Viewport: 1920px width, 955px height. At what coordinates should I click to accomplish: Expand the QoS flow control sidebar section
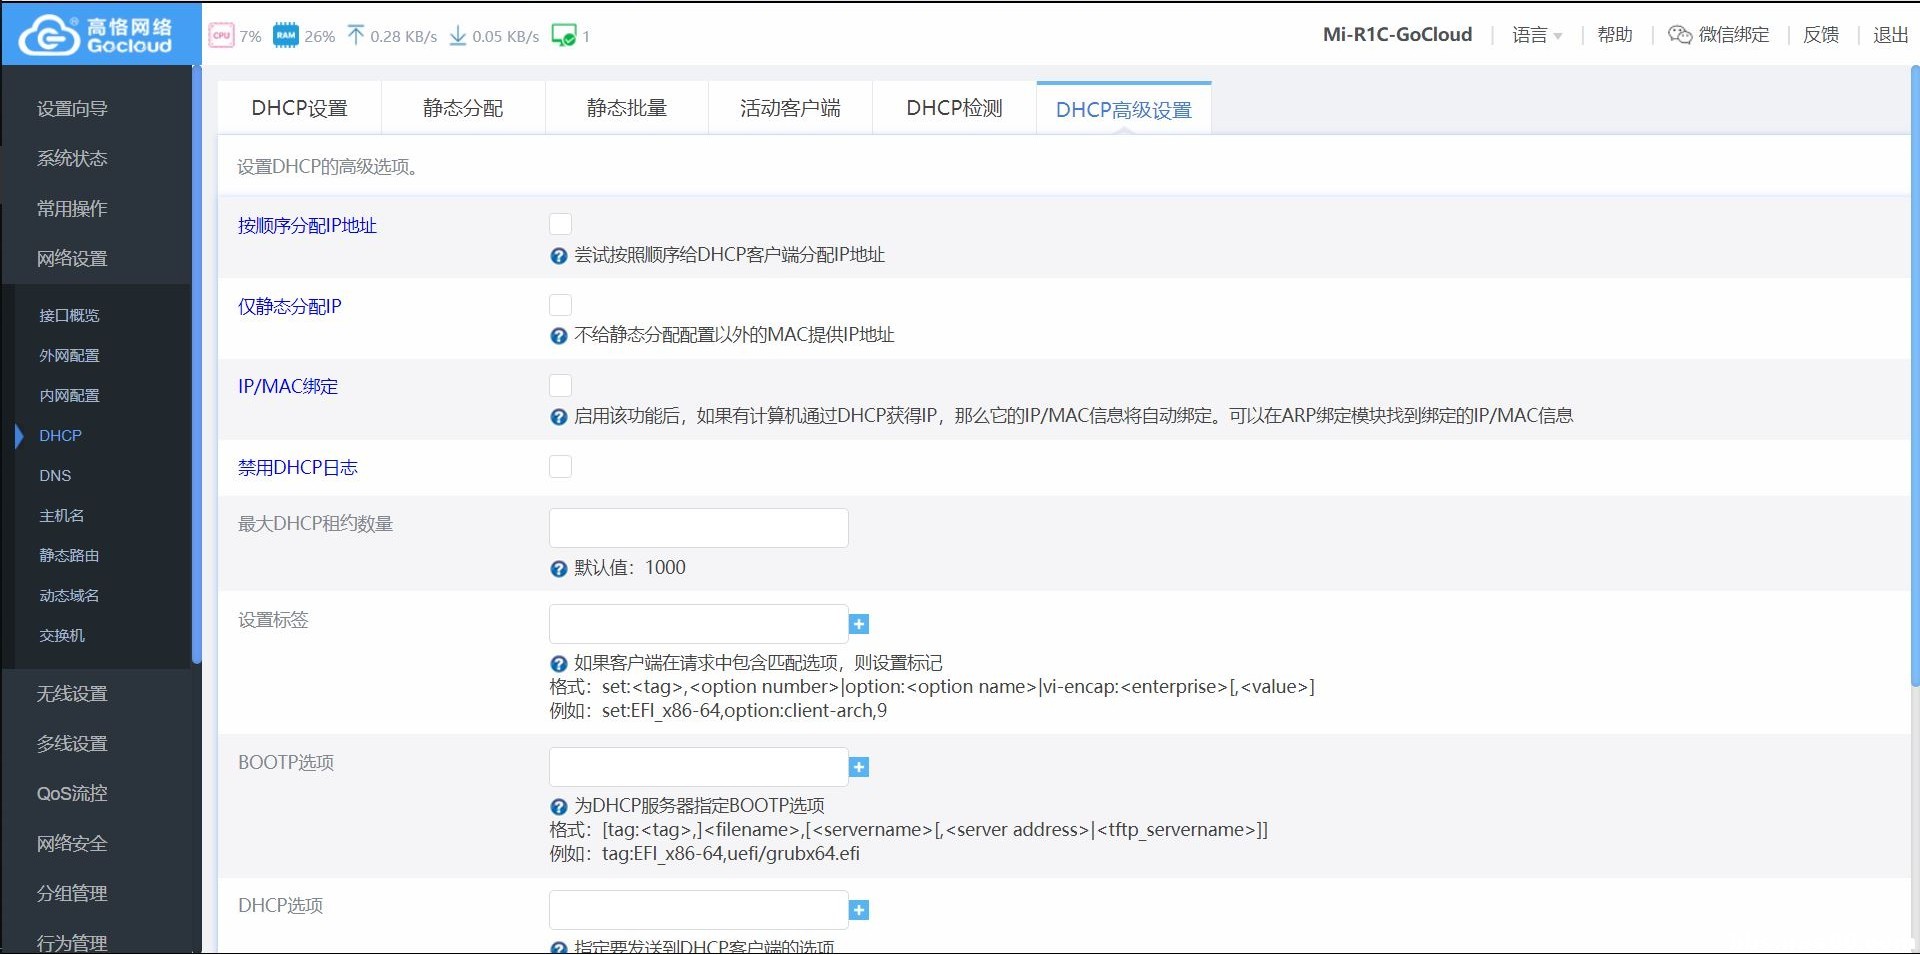click(72, 794)
